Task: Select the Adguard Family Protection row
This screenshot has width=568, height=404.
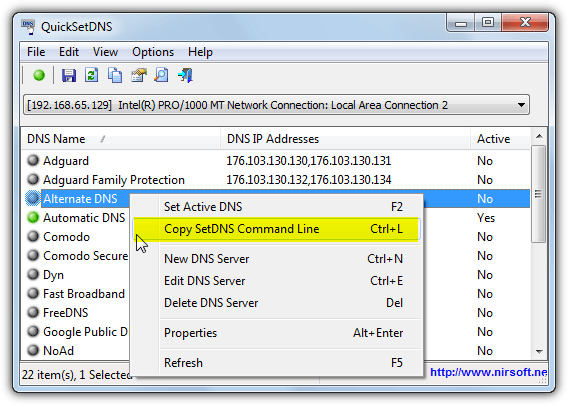Action: click(x=114, y=180)
